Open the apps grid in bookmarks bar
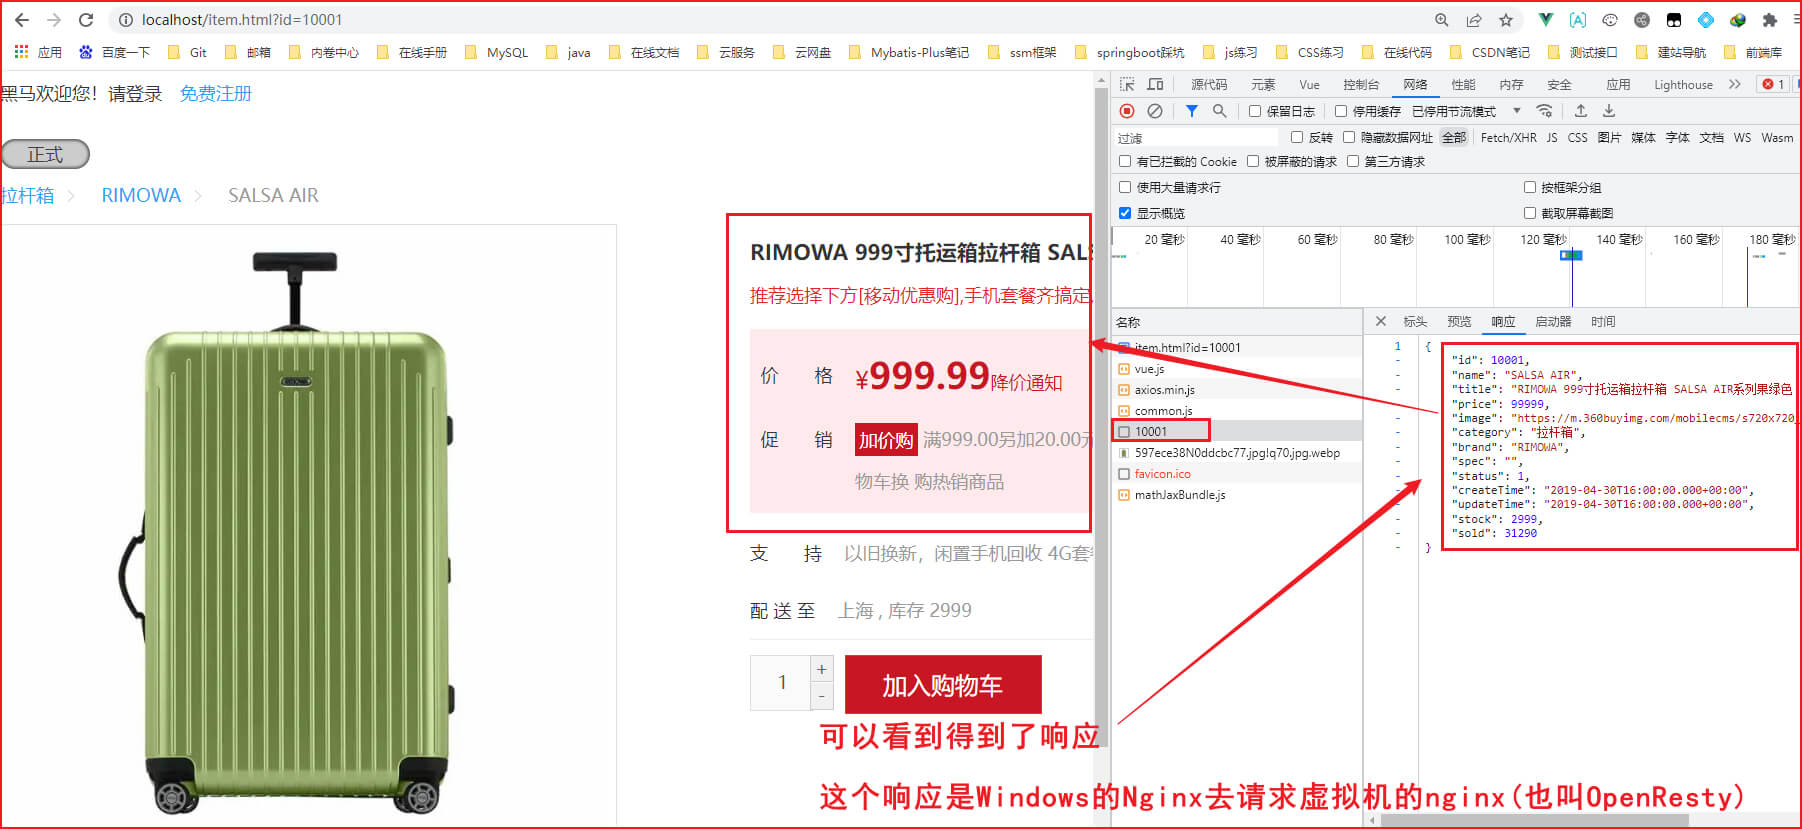The width and height of the screenshot is (1802, 829). (21, 52)
